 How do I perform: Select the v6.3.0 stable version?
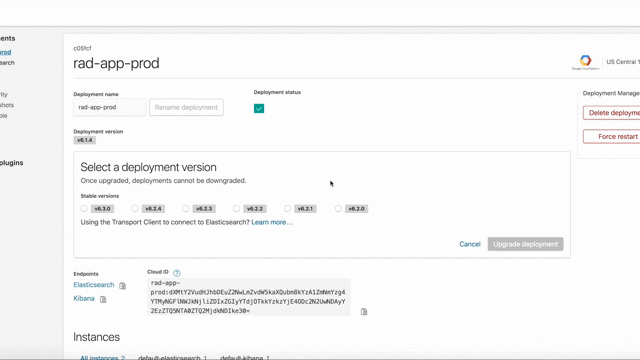coord(84,209)
